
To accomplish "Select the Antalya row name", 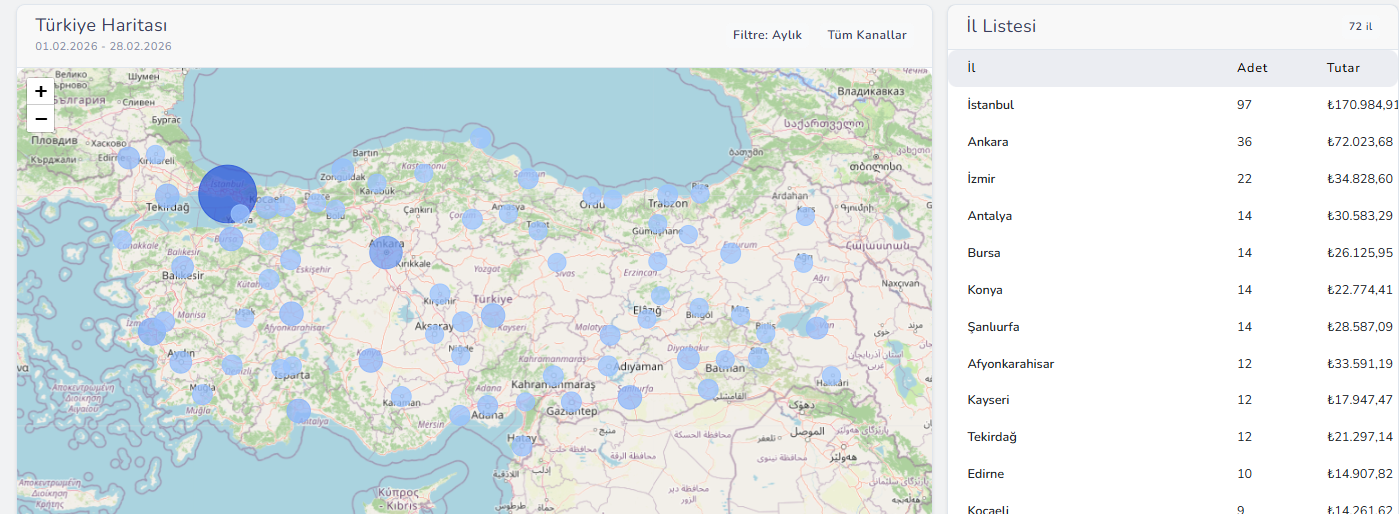I will click(x=990, y=216).
